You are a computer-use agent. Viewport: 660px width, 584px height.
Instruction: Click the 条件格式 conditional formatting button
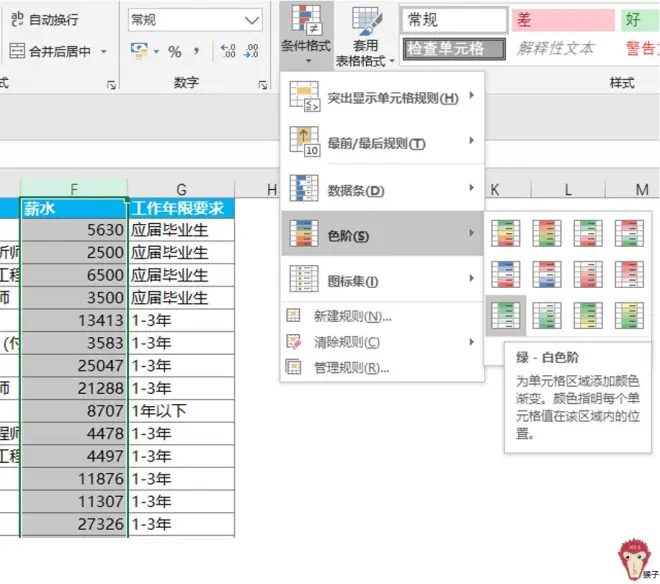[306, 35]
